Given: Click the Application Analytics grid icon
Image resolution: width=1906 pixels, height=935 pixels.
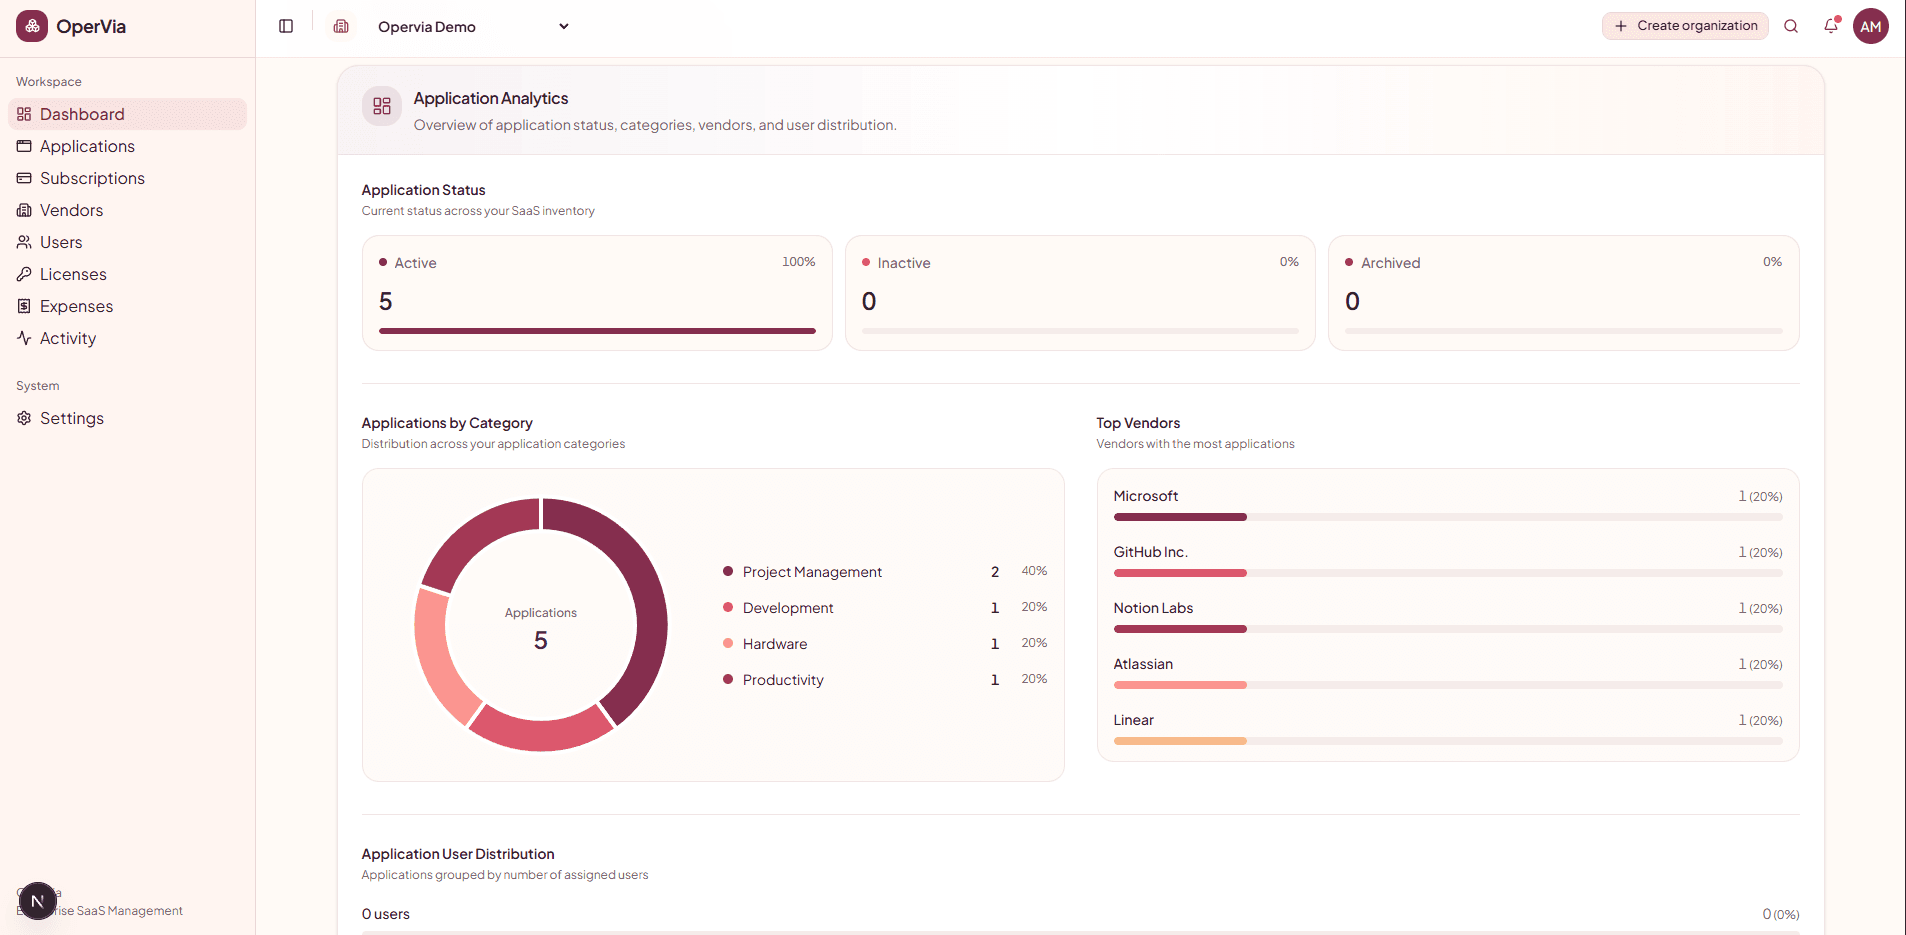Looking at the screenshot, I should pyautogui.click(x=382, y=106).
